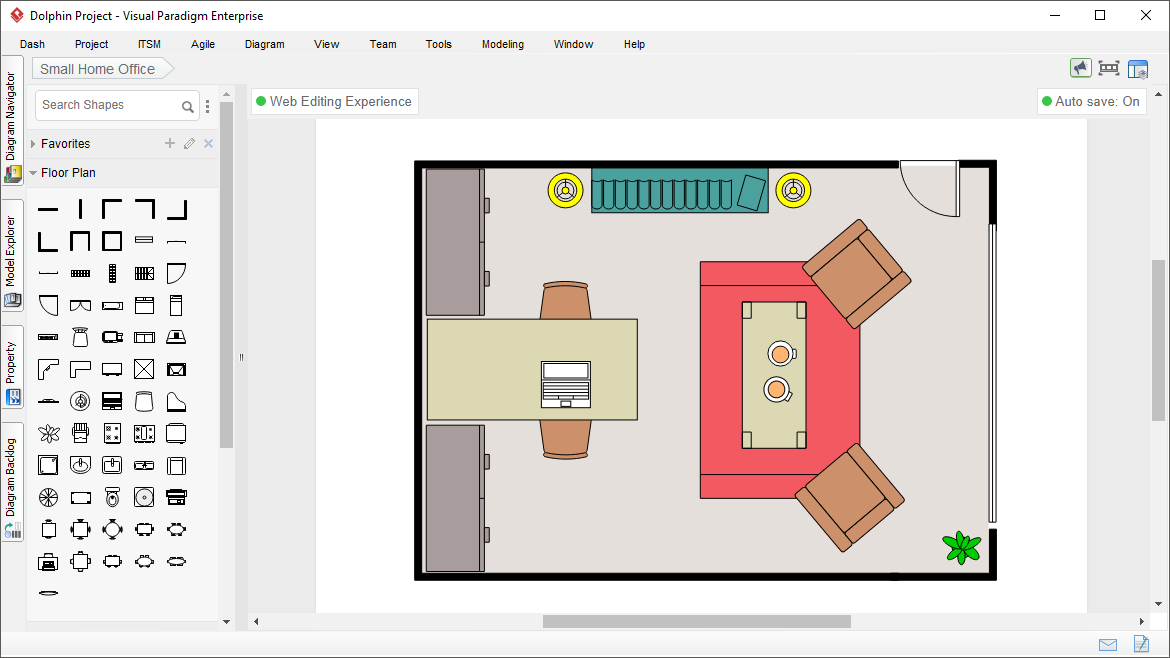The width and height of the screenshot is (1170, 658).
Task: Select the red rug in the diagram
Action: [x=779, y=380]
